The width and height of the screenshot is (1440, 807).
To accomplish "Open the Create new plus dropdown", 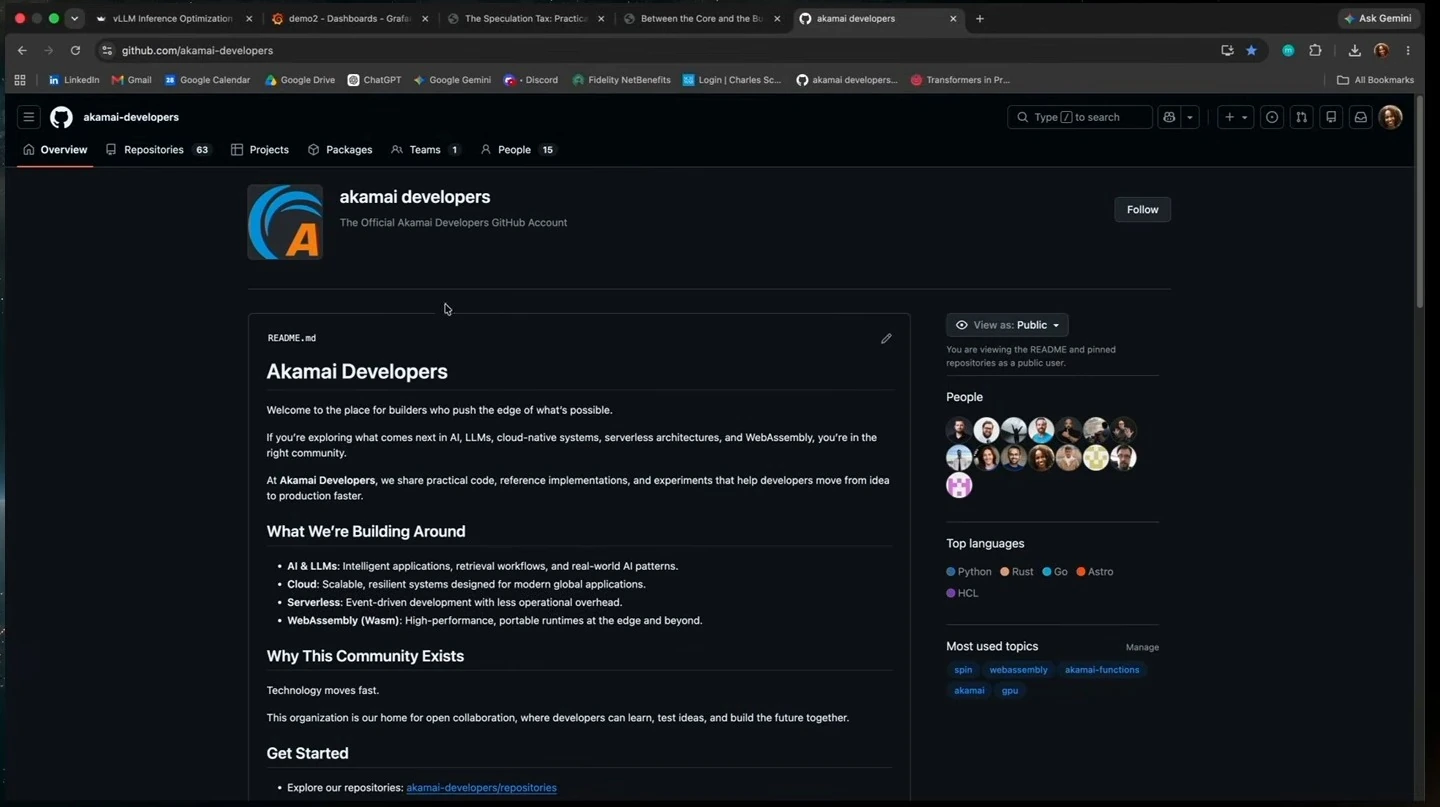I will click(1236, 117).
